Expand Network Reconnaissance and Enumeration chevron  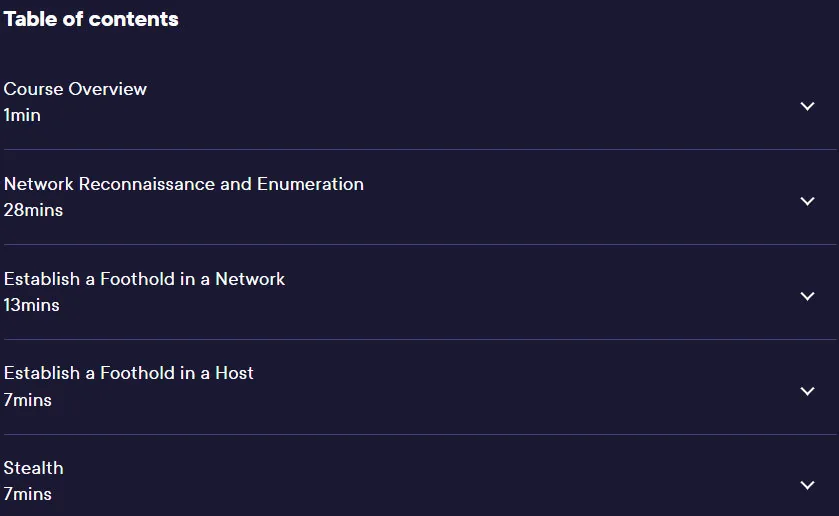pyautogui.click(x=807, y=201)
